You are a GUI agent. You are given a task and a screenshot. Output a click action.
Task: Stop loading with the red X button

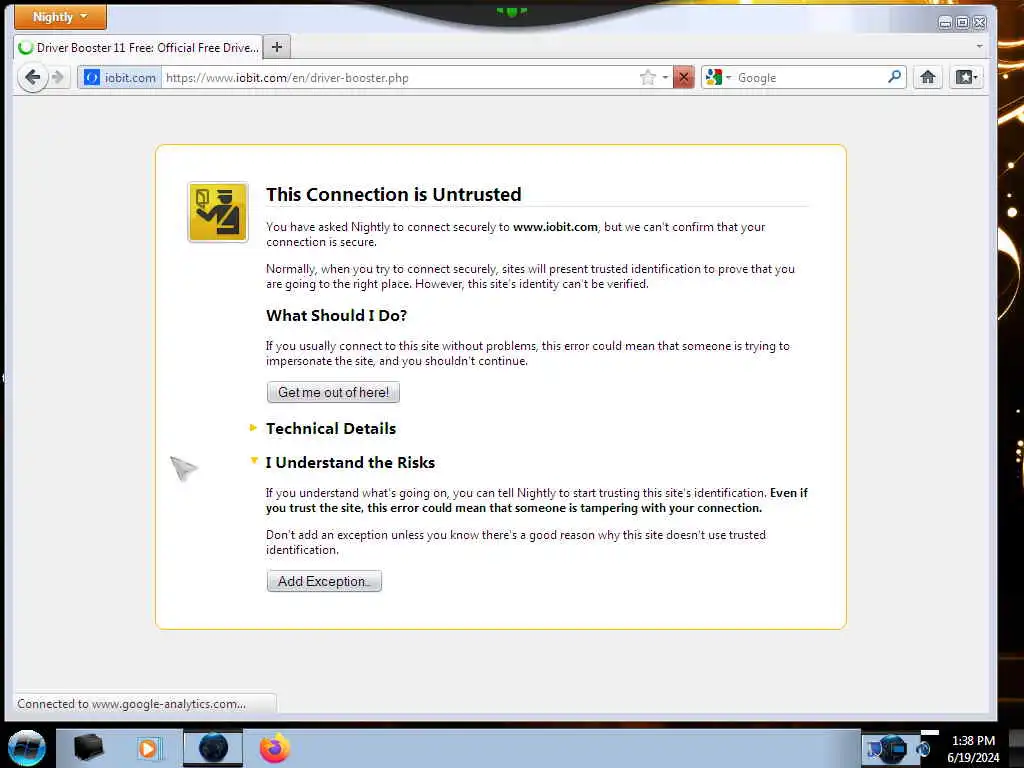pos(683,78)
